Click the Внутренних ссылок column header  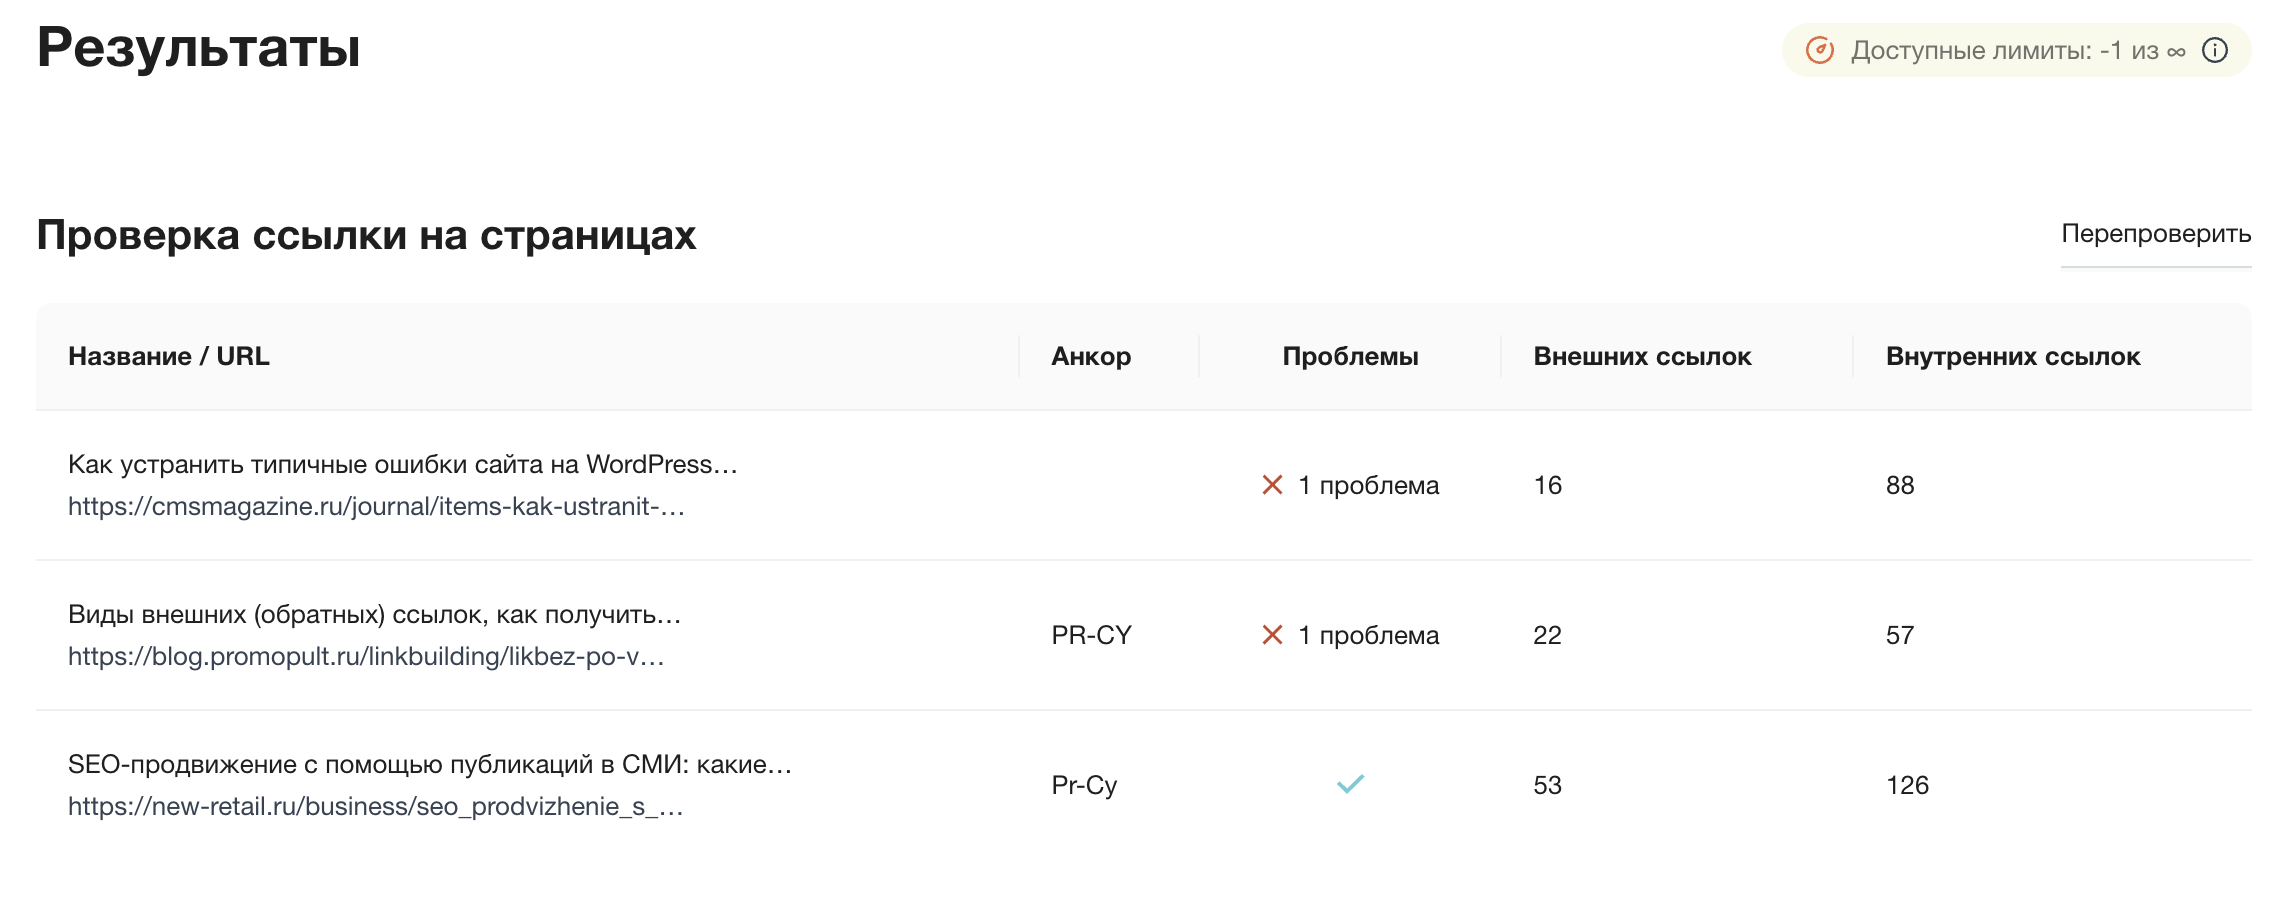(x=2012, y=357)
